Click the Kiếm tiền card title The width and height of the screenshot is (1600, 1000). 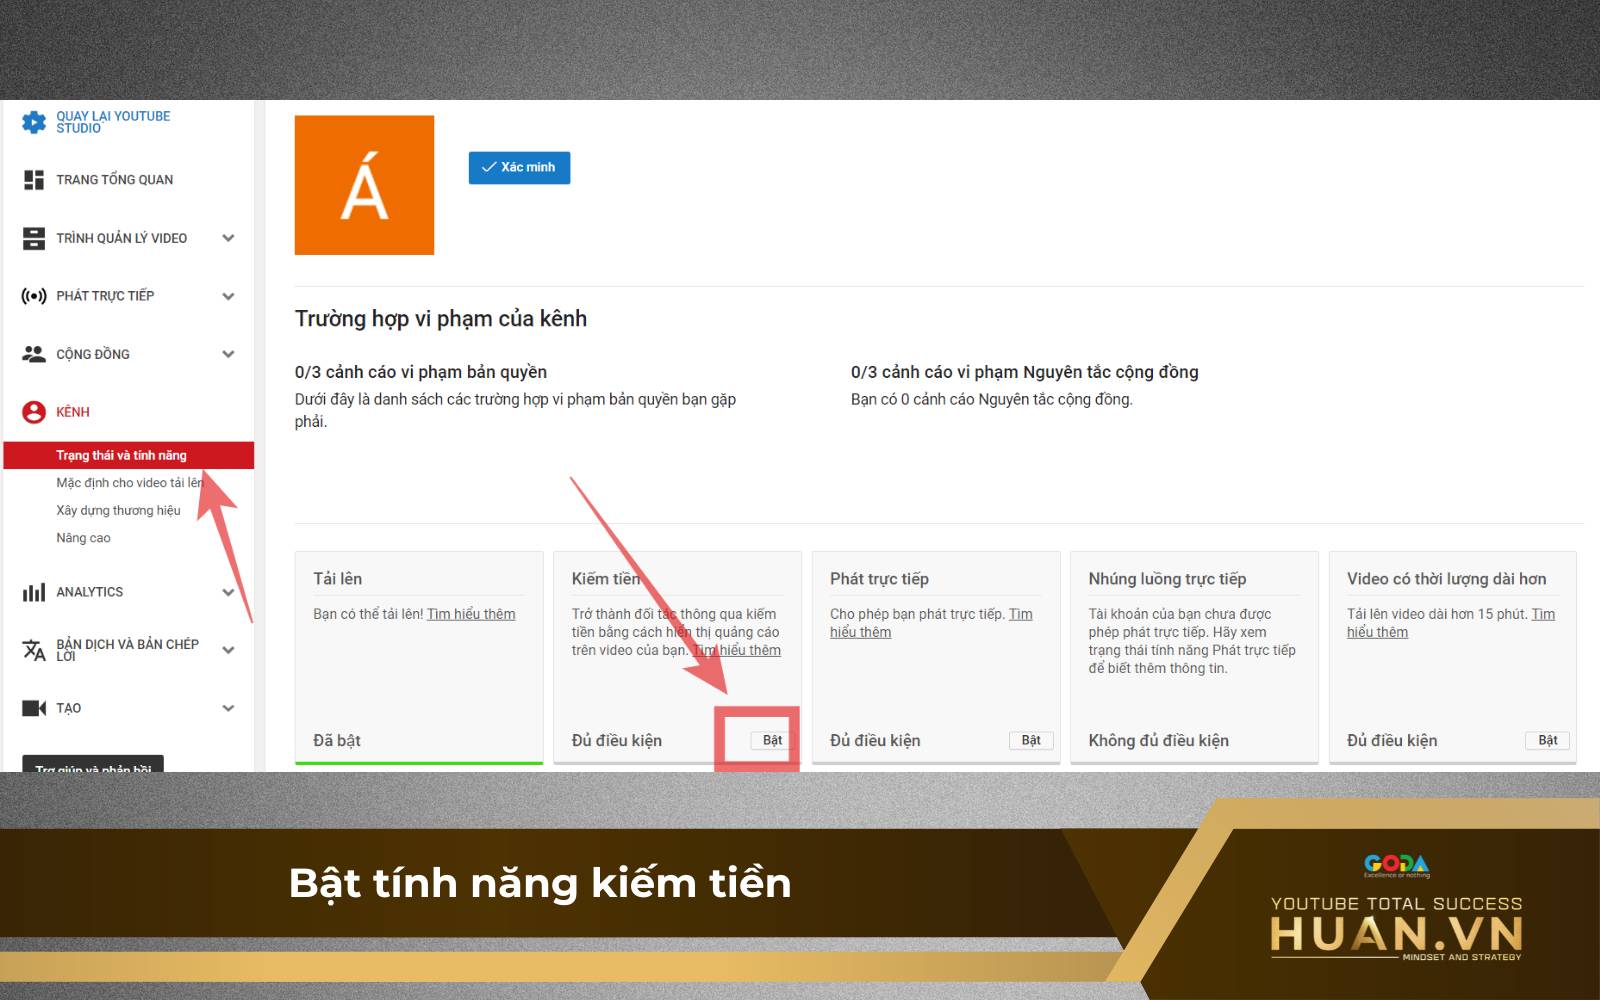pyautogui.click(x=606, y=579)
